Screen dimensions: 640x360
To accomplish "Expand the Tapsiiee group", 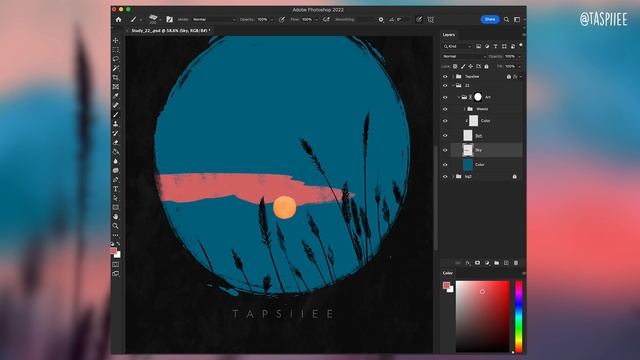I will (453, 76).
